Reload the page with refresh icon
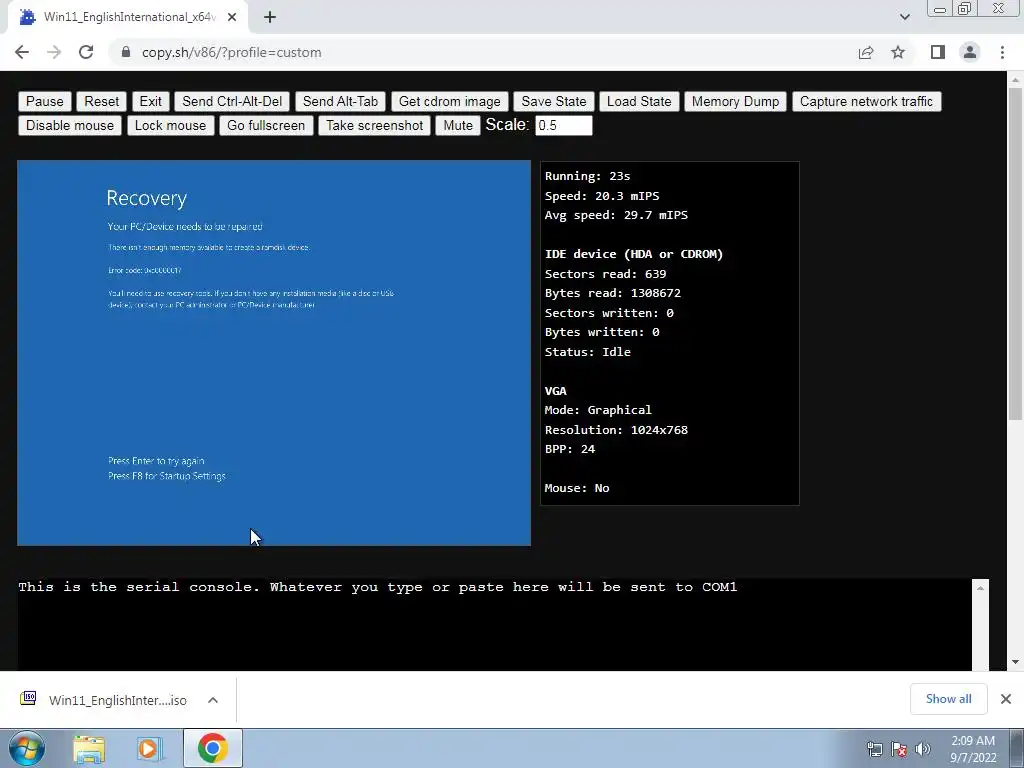 coord(86,52)
